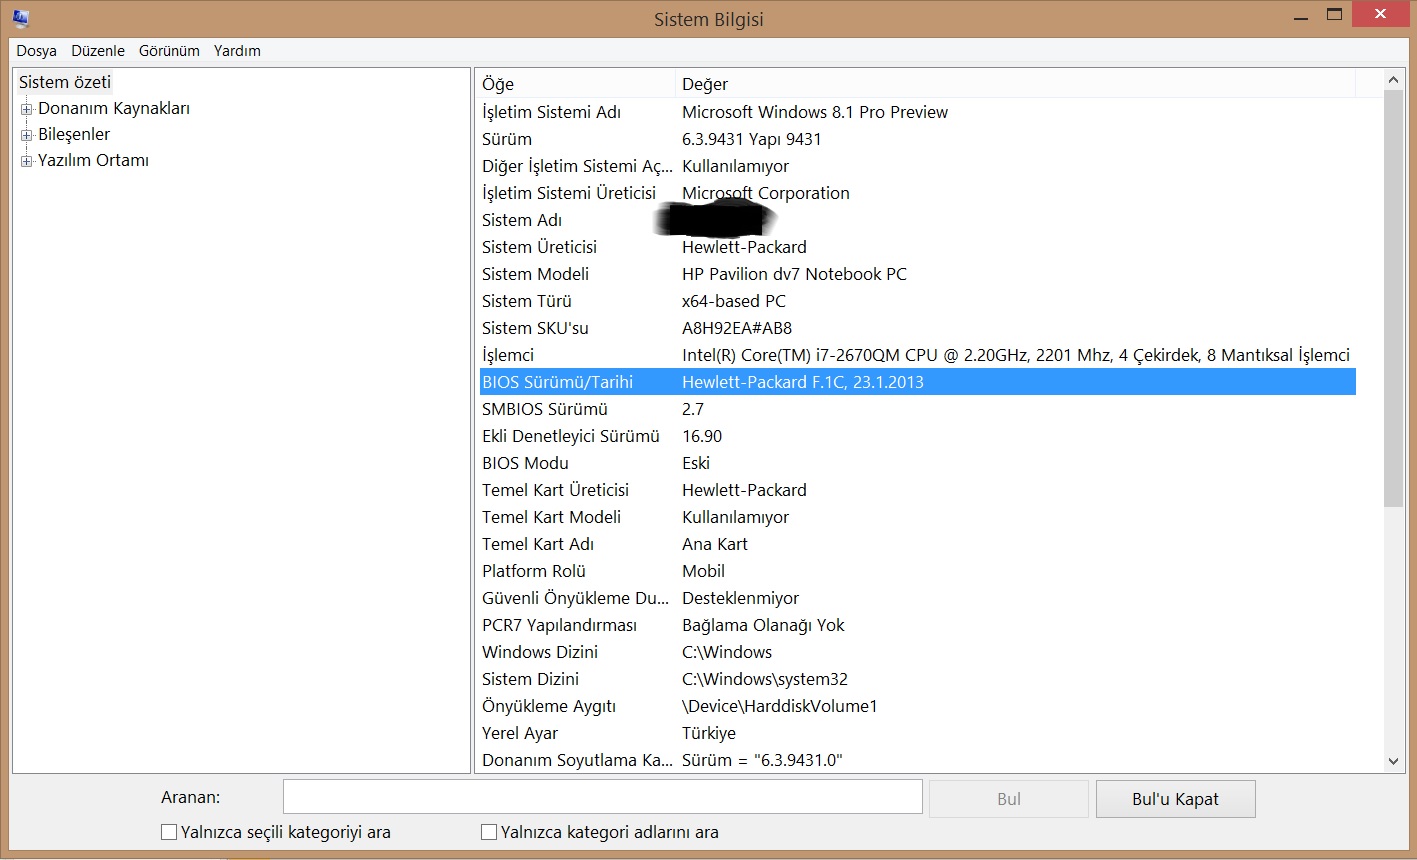
Task: Select the Temel Kart Modeli row
Action: [x=918, y=517]
